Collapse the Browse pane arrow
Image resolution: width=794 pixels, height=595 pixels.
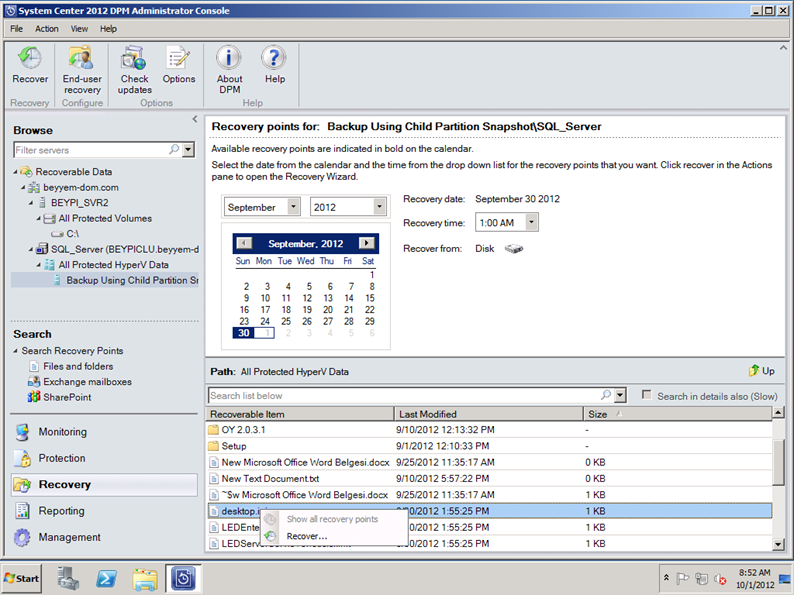point(195,119)
